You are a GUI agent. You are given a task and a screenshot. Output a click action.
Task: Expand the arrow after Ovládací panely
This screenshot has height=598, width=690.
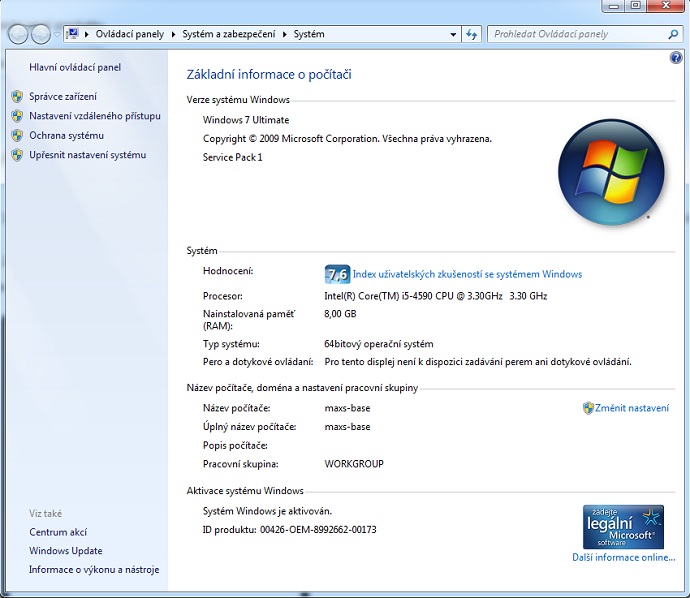173,34
